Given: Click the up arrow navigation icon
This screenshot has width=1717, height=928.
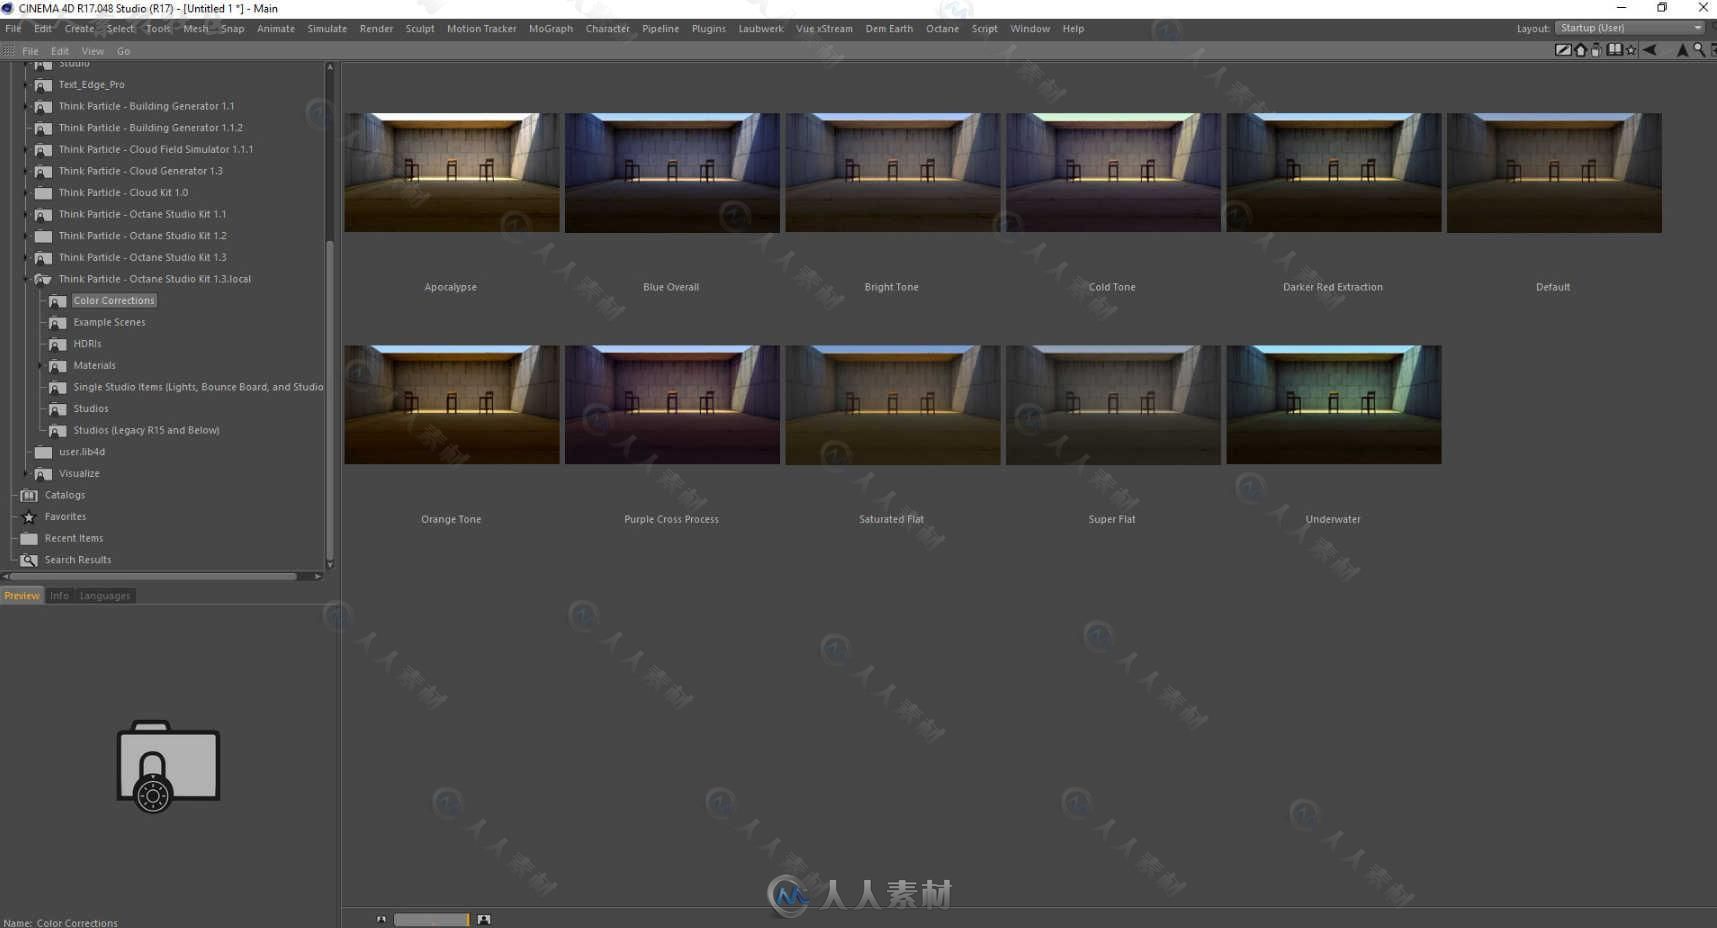Looking at the screenshot, I should point(1682,50).
